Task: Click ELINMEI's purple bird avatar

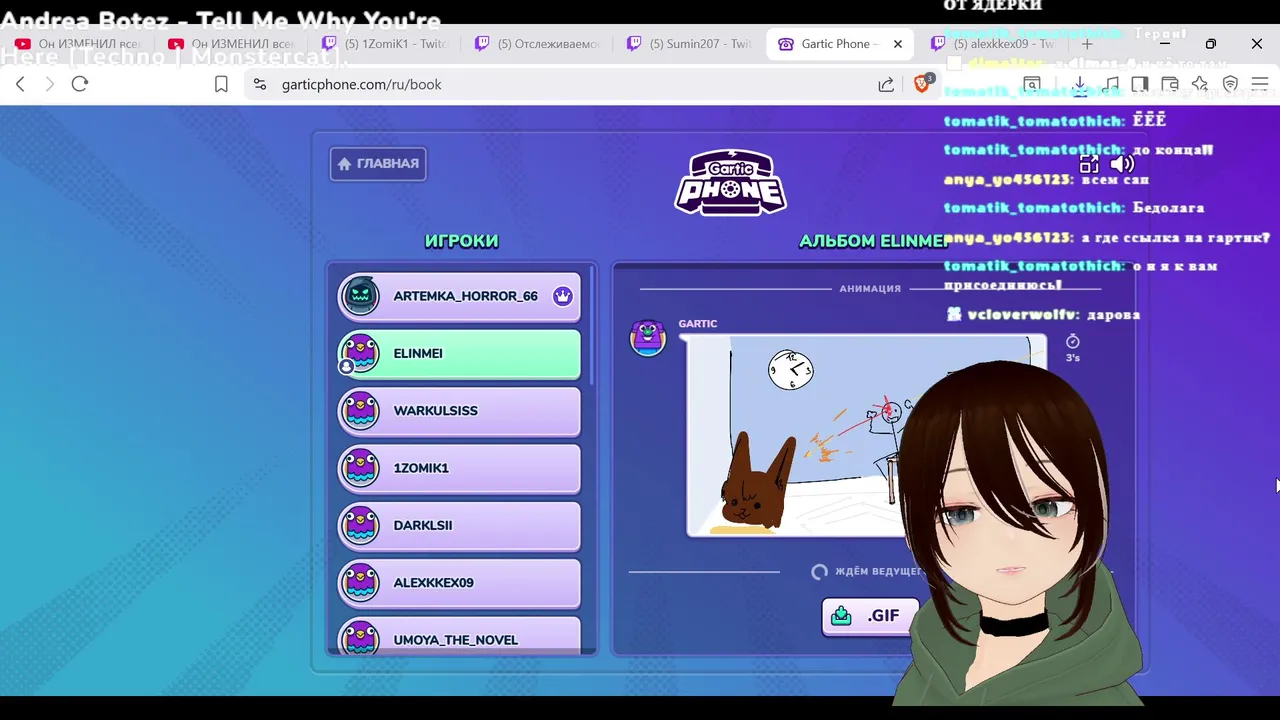Action: (360, 353)
